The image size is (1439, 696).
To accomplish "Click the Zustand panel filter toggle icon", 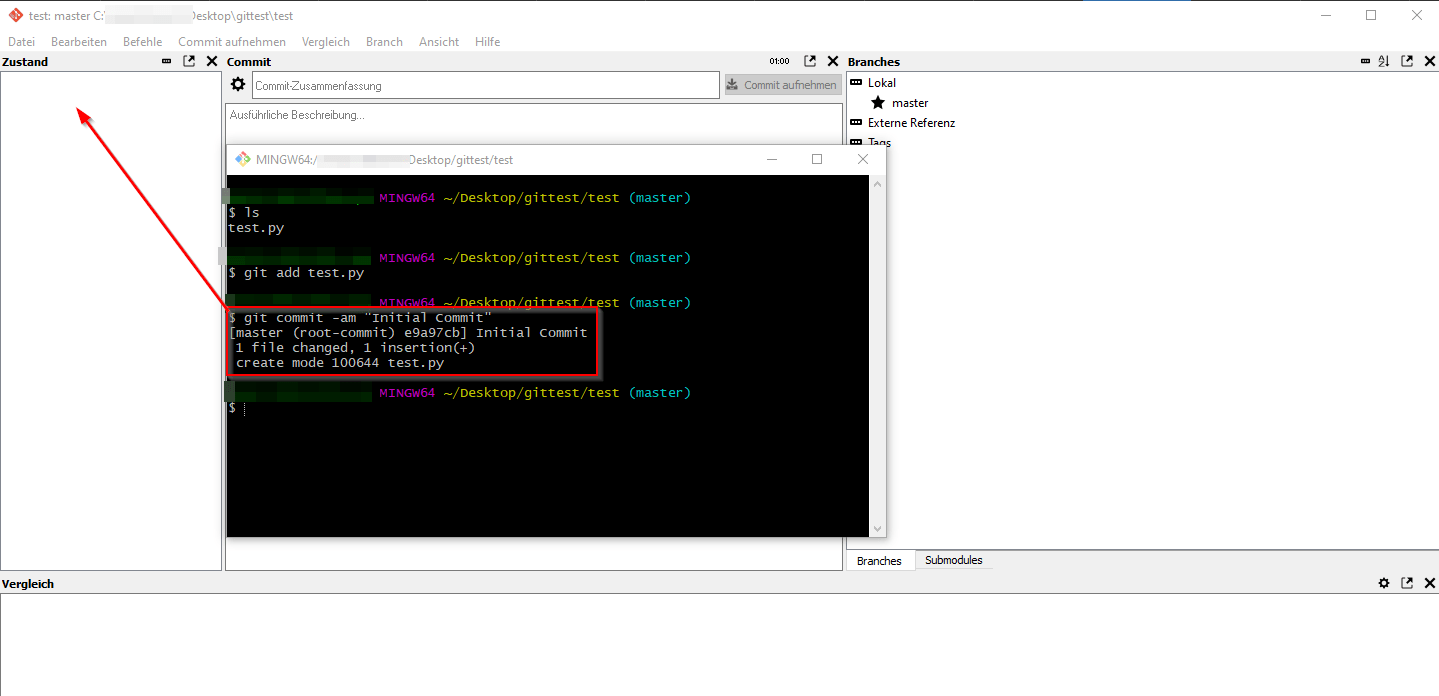I will coord(166,62).
